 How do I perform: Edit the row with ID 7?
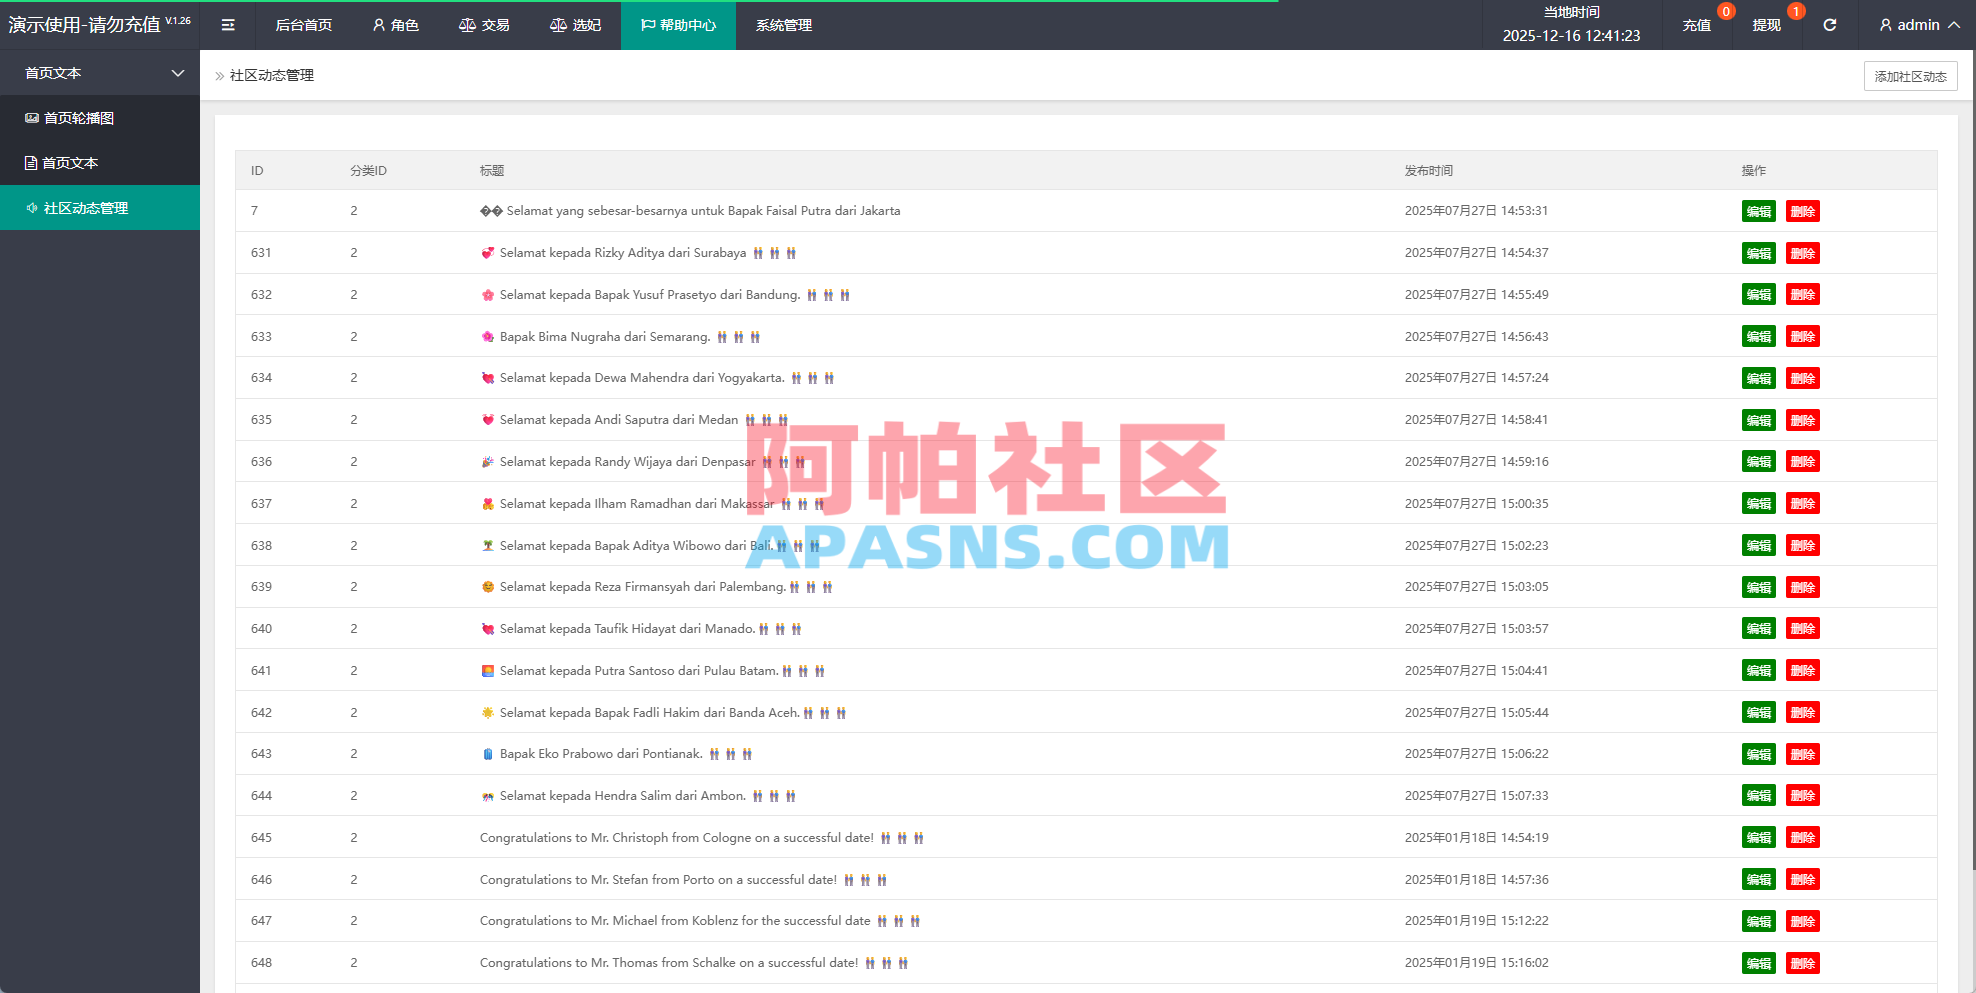coord(1759,211)
